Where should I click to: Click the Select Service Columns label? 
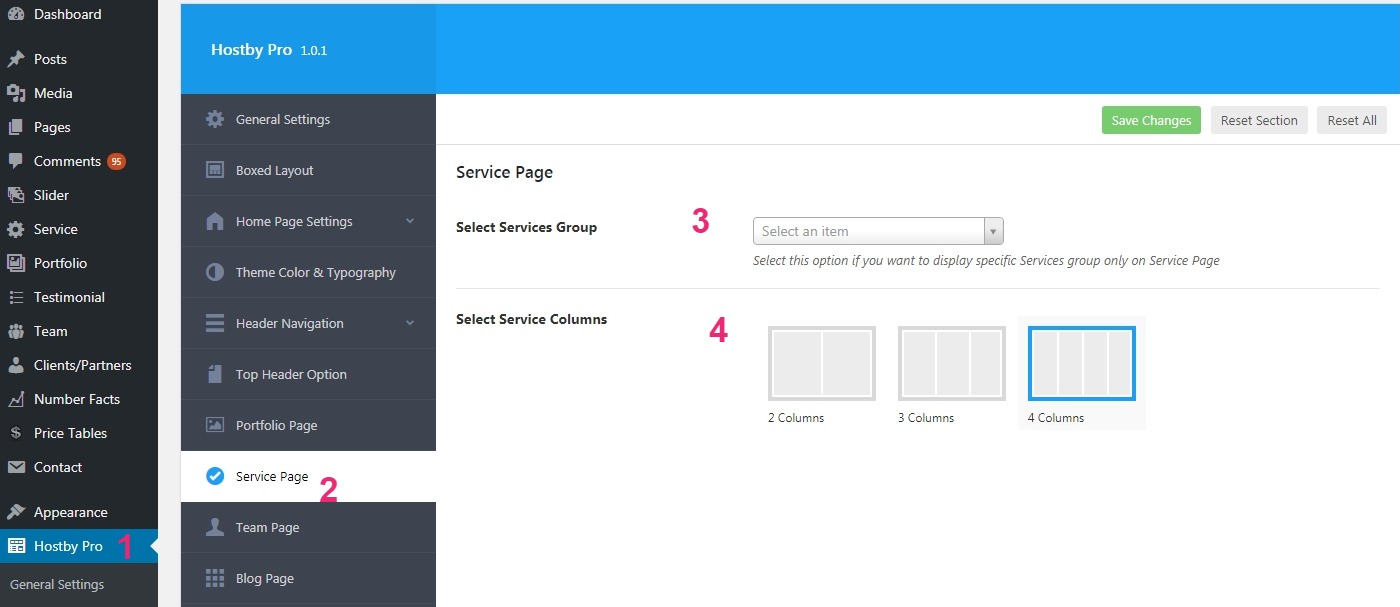pos(531,319)
